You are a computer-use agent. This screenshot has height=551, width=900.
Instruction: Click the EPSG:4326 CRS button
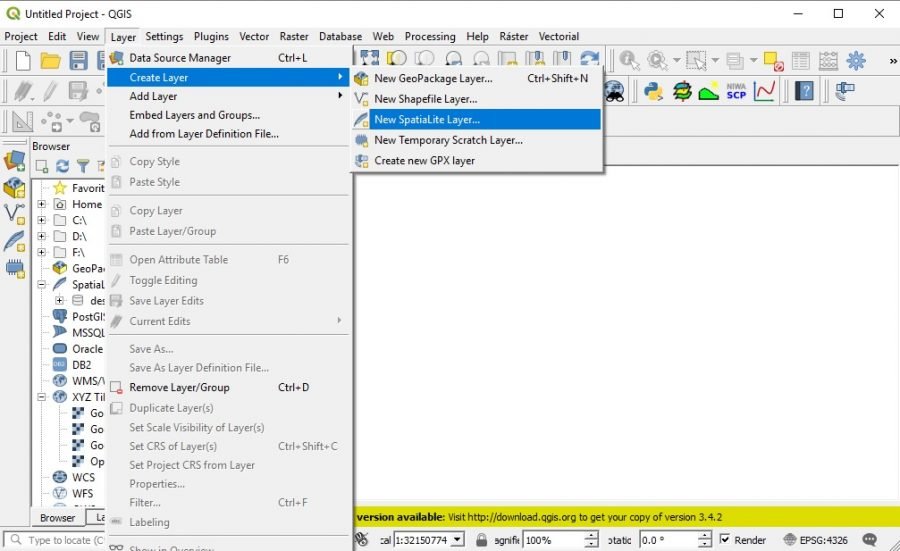818,540
